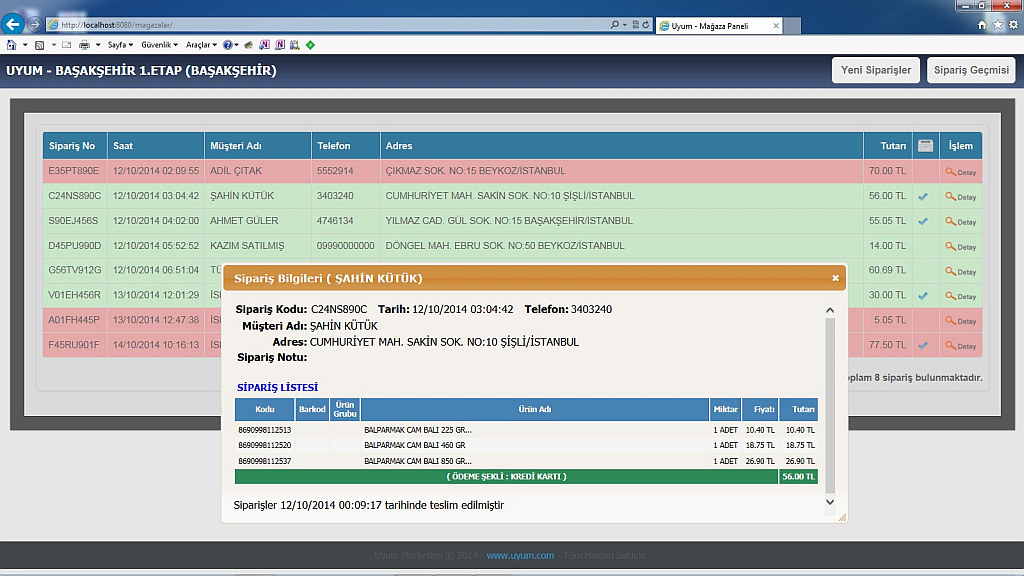Screen dimensions: 1024x576
Task: Click the ÖDEME ŞEKLİ : KREDİ KARTI bar
Action: click(x=506, y=476)
